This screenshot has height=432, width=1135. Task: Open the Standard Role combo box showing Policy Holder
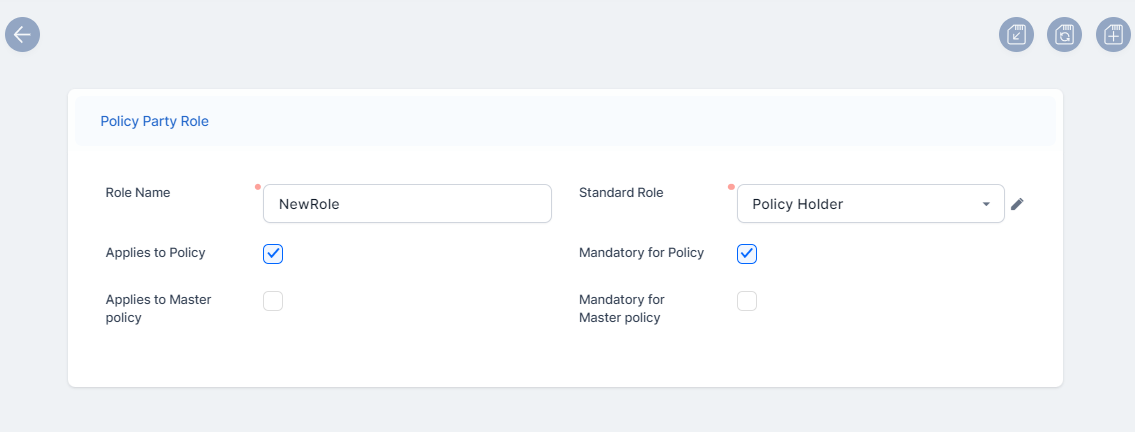[860, 204]
